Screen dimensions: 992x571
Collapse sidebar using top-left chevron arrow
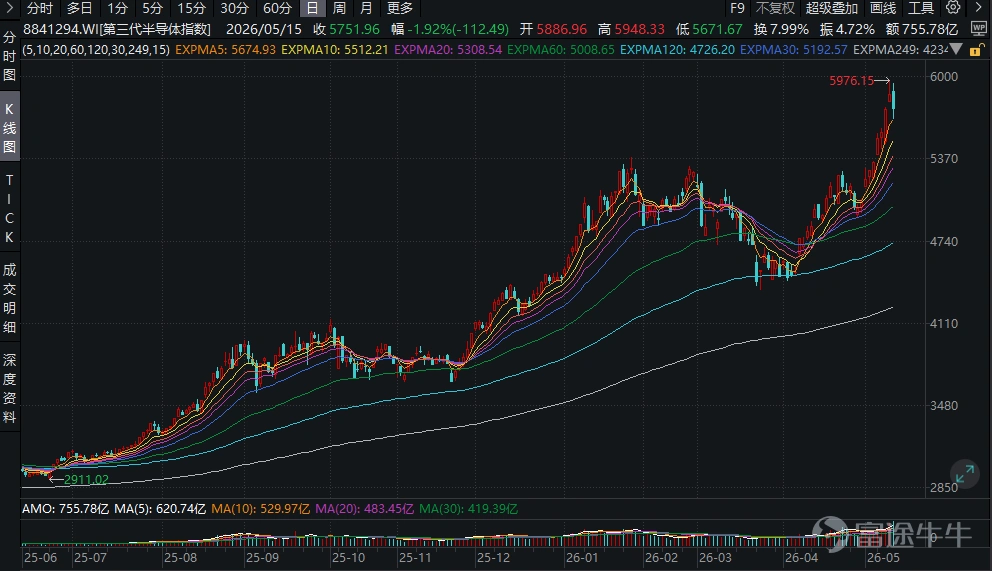tap(9, 8)
